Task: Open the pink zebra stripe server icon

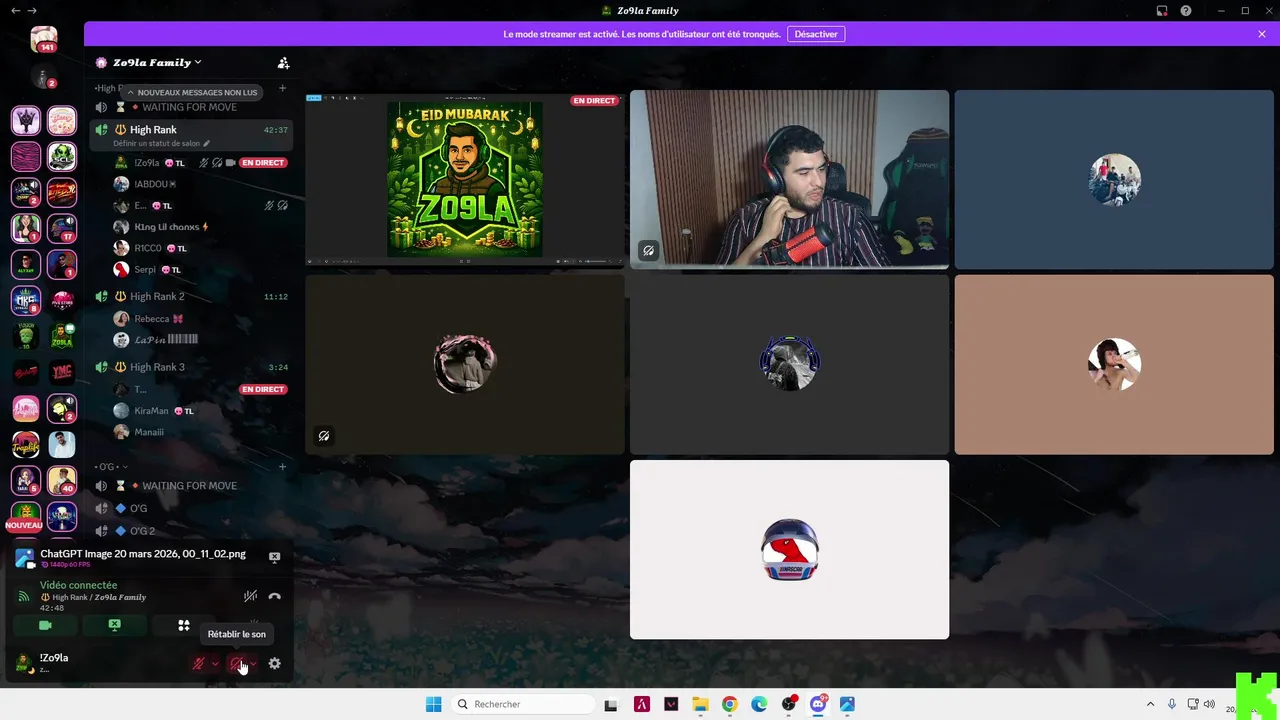Action: point(26,156)
